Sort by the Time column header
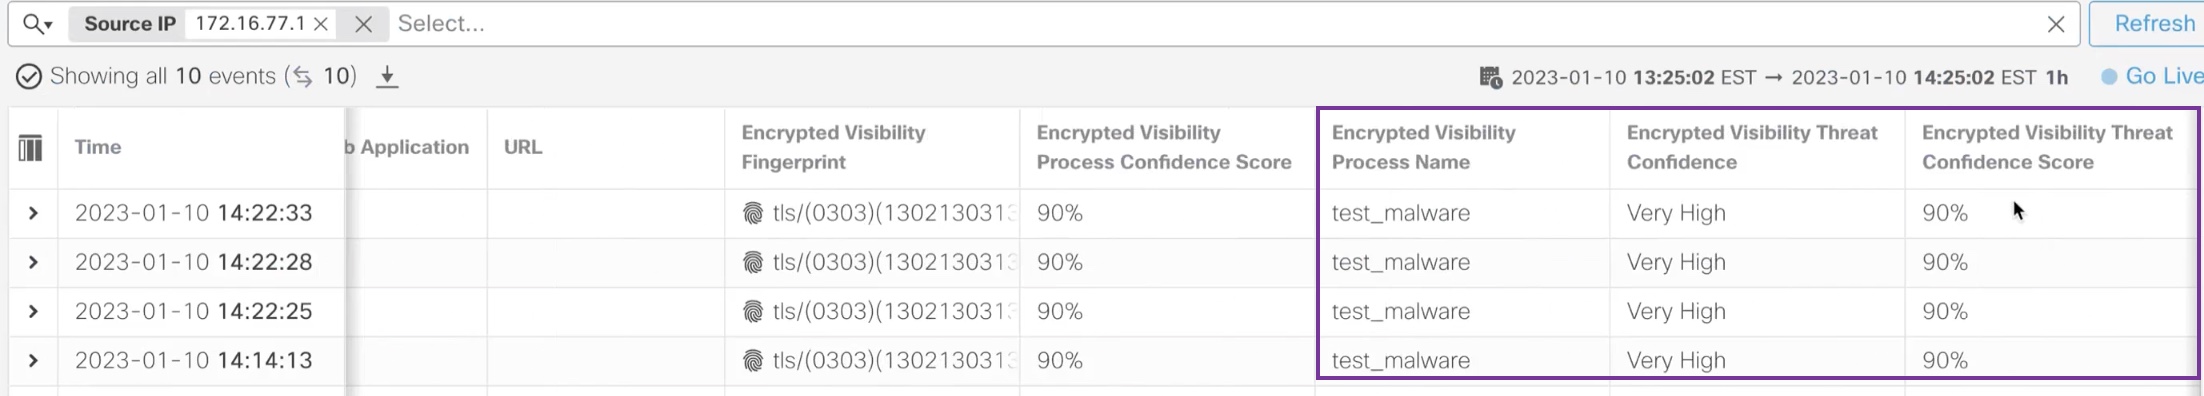Image resolution: width=2204 pixels, height=396 pixels. (x=98, y=147)
